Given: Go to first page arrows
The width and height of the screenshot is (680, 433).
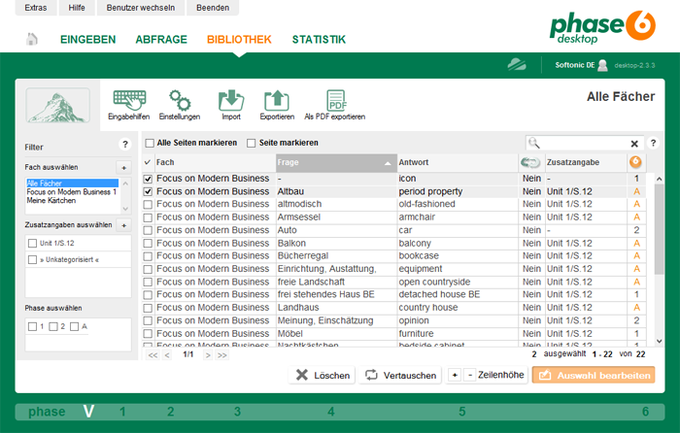Looking at the screenshot, I should coord(153,355).
